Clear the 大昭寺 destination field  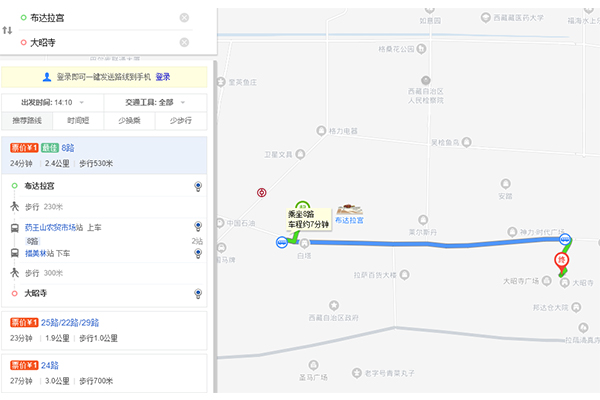point(184,42)
